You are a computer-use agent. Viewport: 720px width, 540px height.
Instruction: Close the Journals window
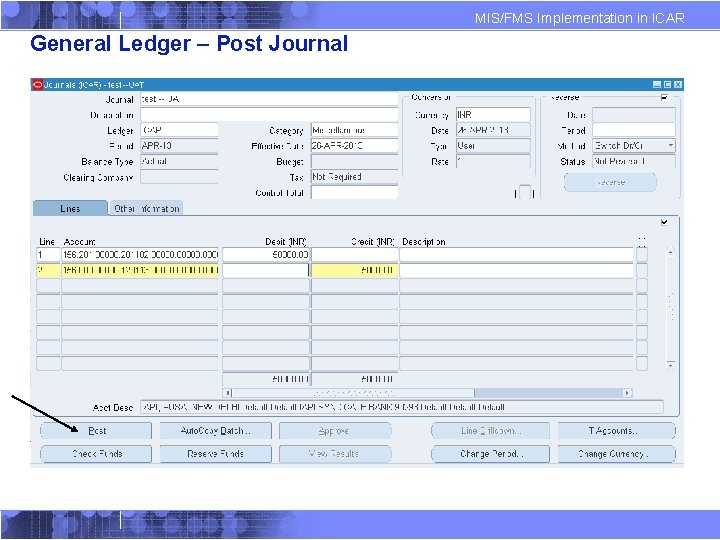[x=678, y=84]
